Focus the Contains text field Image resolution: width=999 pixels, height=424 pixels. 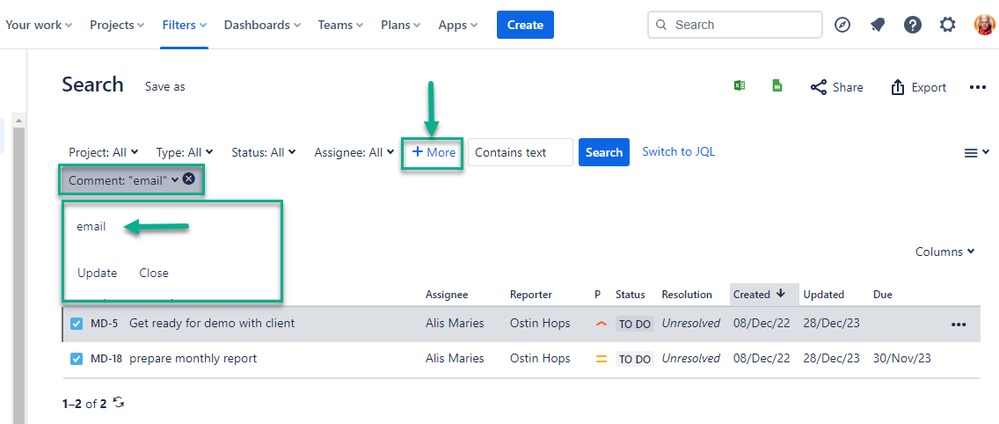pyautogui.click(x=521, y=152)
